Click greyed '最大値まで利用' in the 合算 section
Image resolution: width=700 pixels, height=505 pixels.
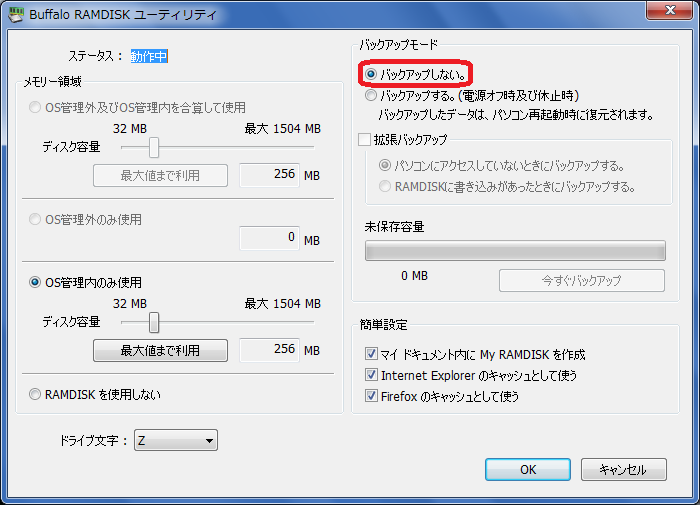tap(160, 175)
